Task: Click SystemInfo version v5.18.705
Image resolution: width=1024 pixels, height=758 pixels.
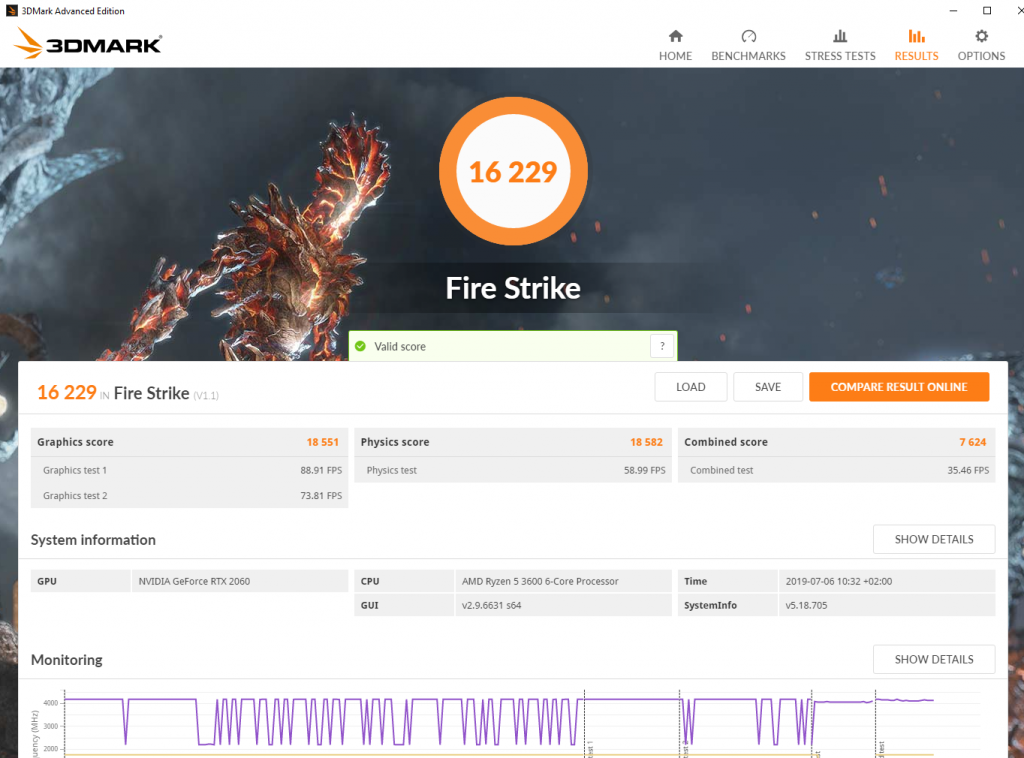Action: (x=806, y=605)
